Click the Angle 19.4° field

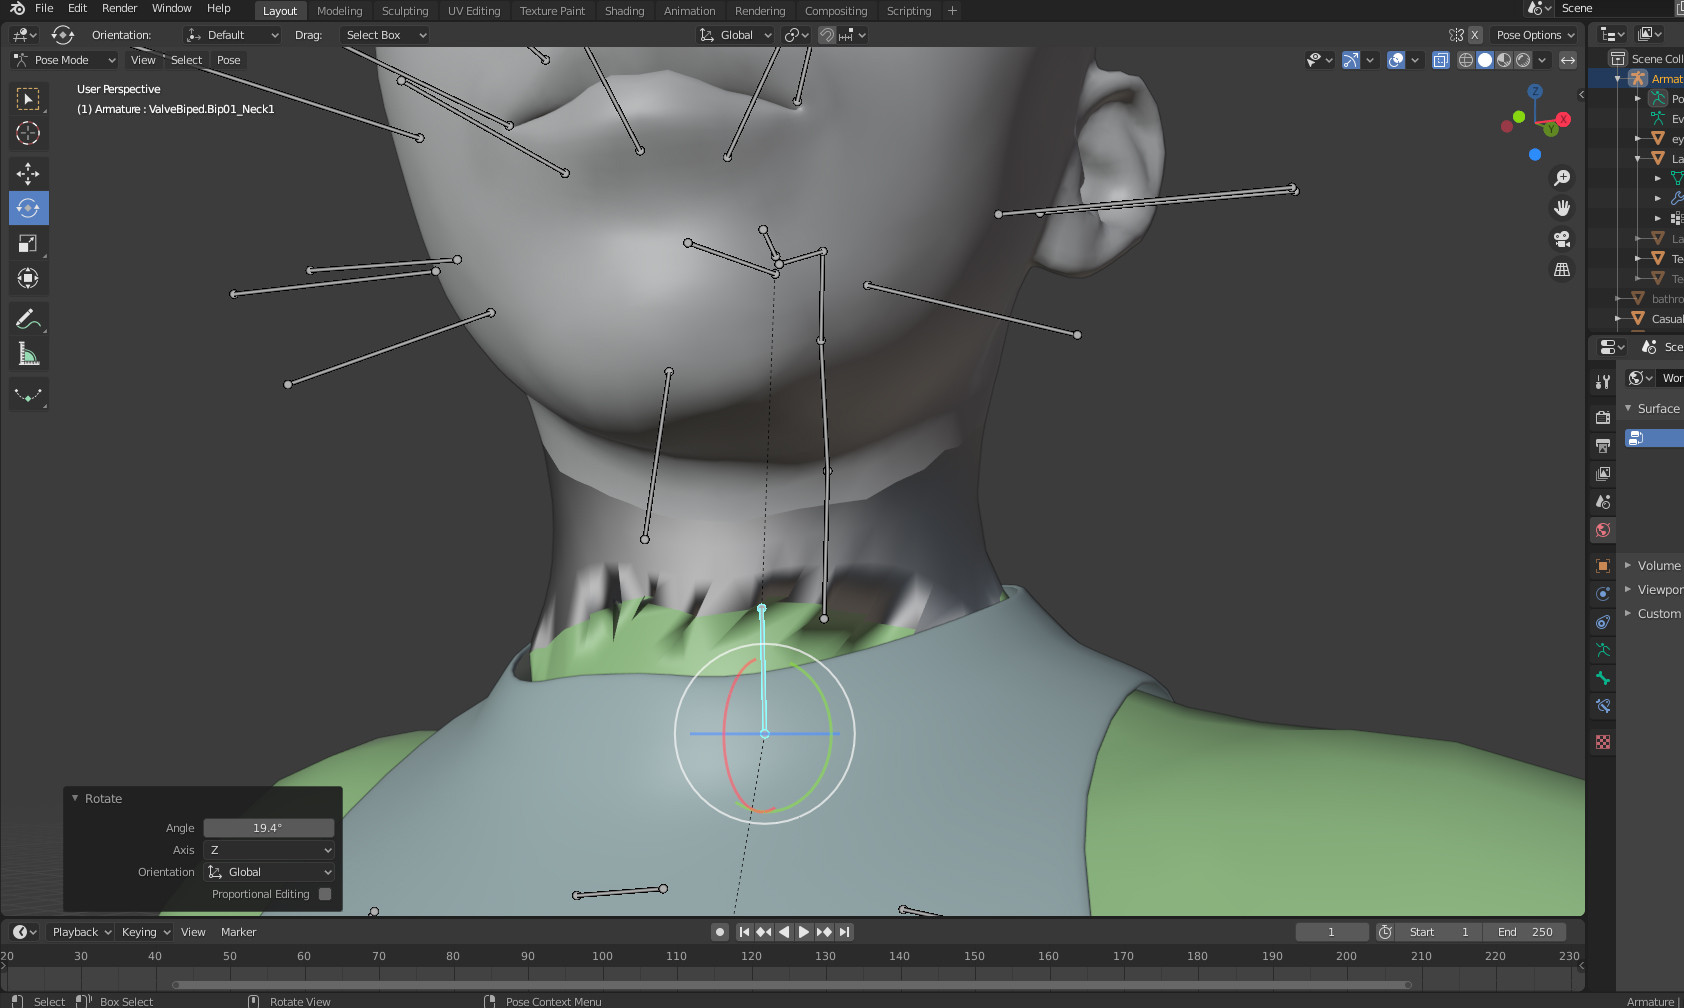269,828
